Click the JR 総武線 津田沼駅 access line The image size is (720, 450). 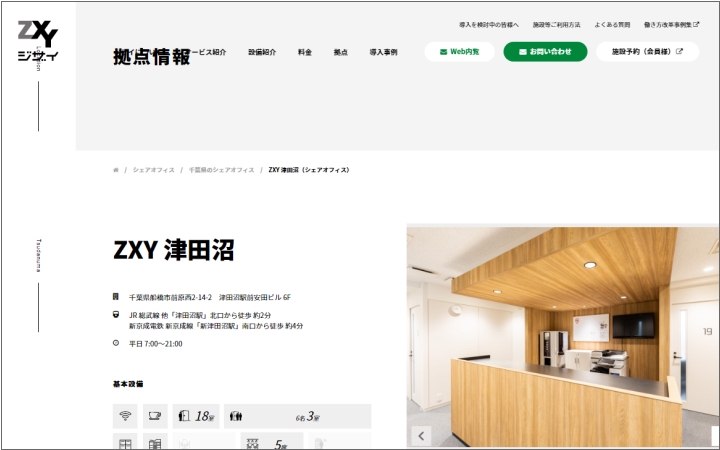tap(200, 315)
